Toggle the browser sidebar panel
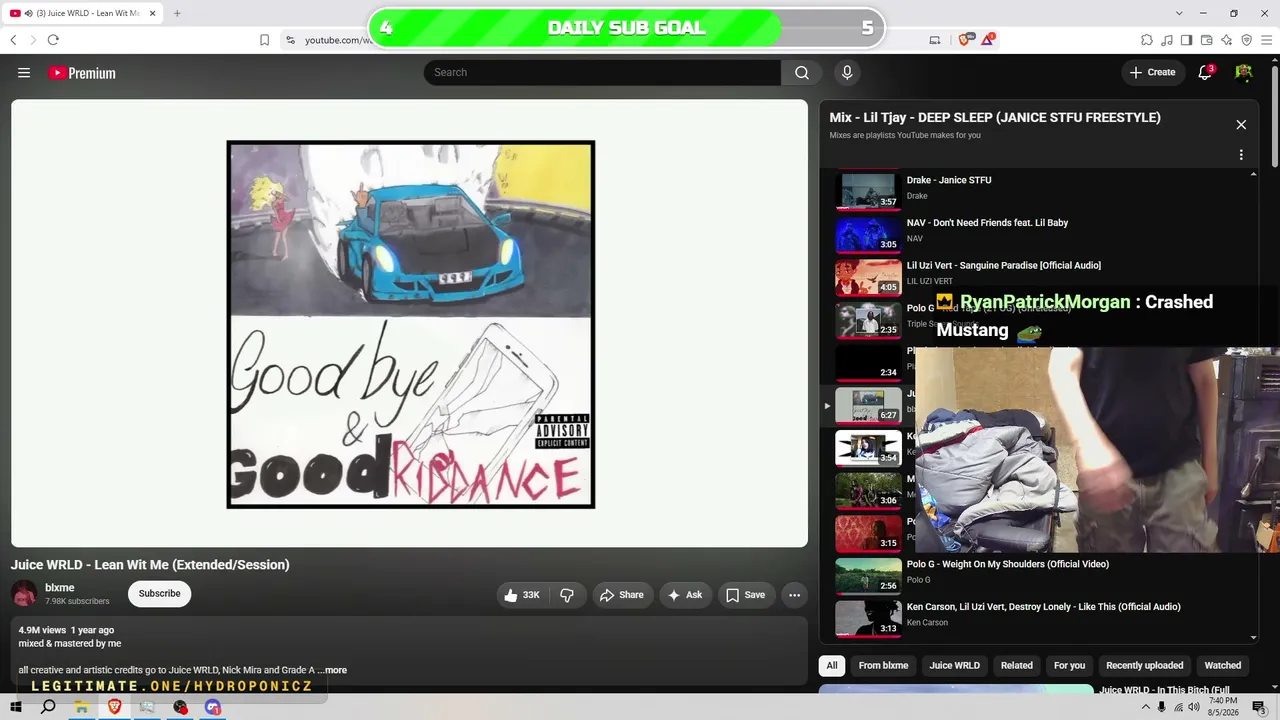The height and width of the screenshot is (720, 1280). pos(1187,40)
